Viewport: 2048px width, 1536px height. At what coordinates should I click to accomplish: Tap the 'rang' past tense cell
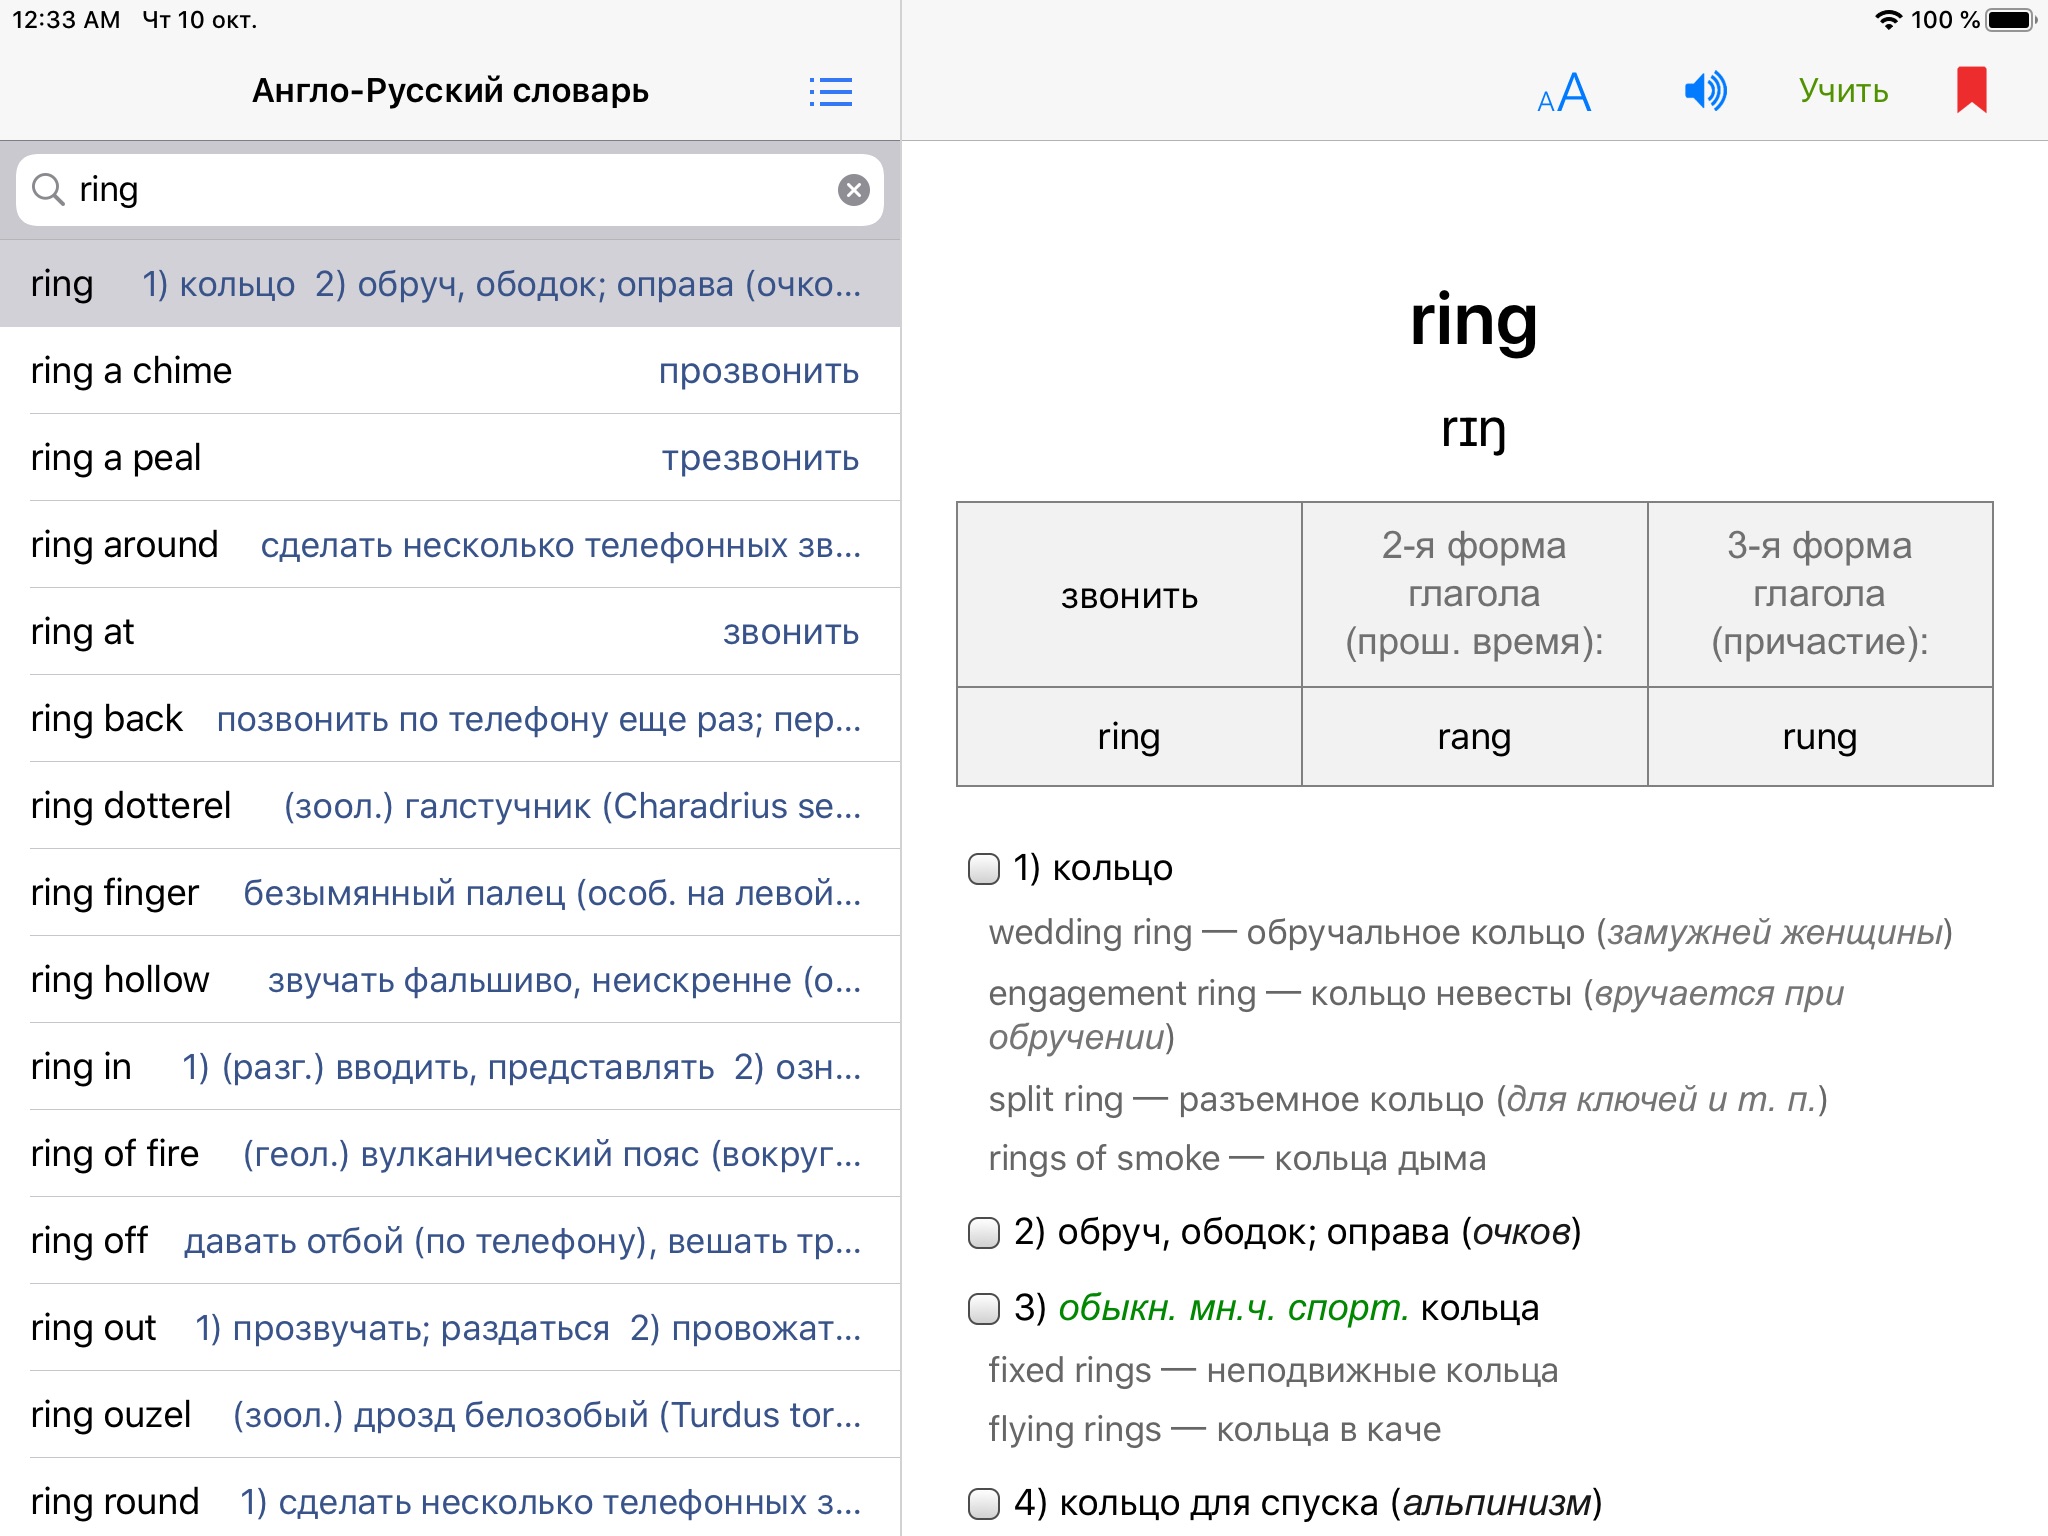point(1474,737)
